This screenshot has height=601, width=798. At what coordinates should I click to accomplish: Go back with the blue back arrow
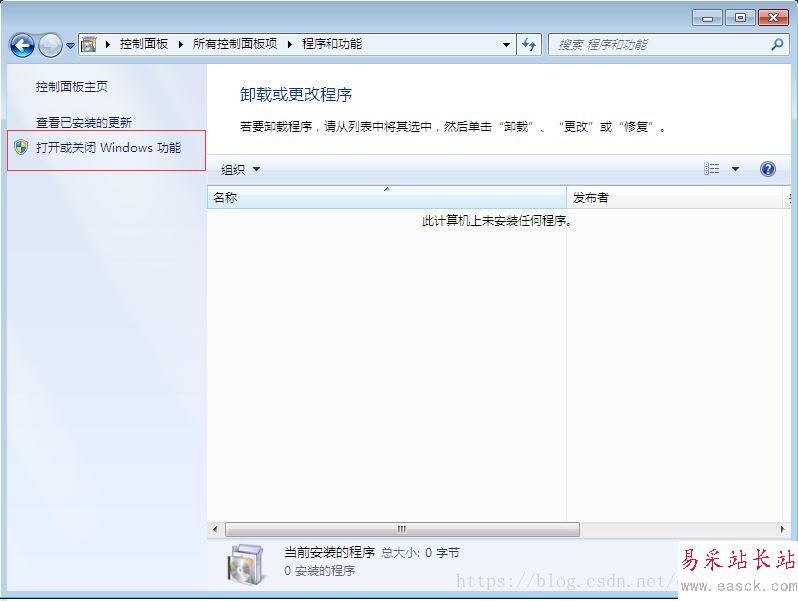(22, 46)
